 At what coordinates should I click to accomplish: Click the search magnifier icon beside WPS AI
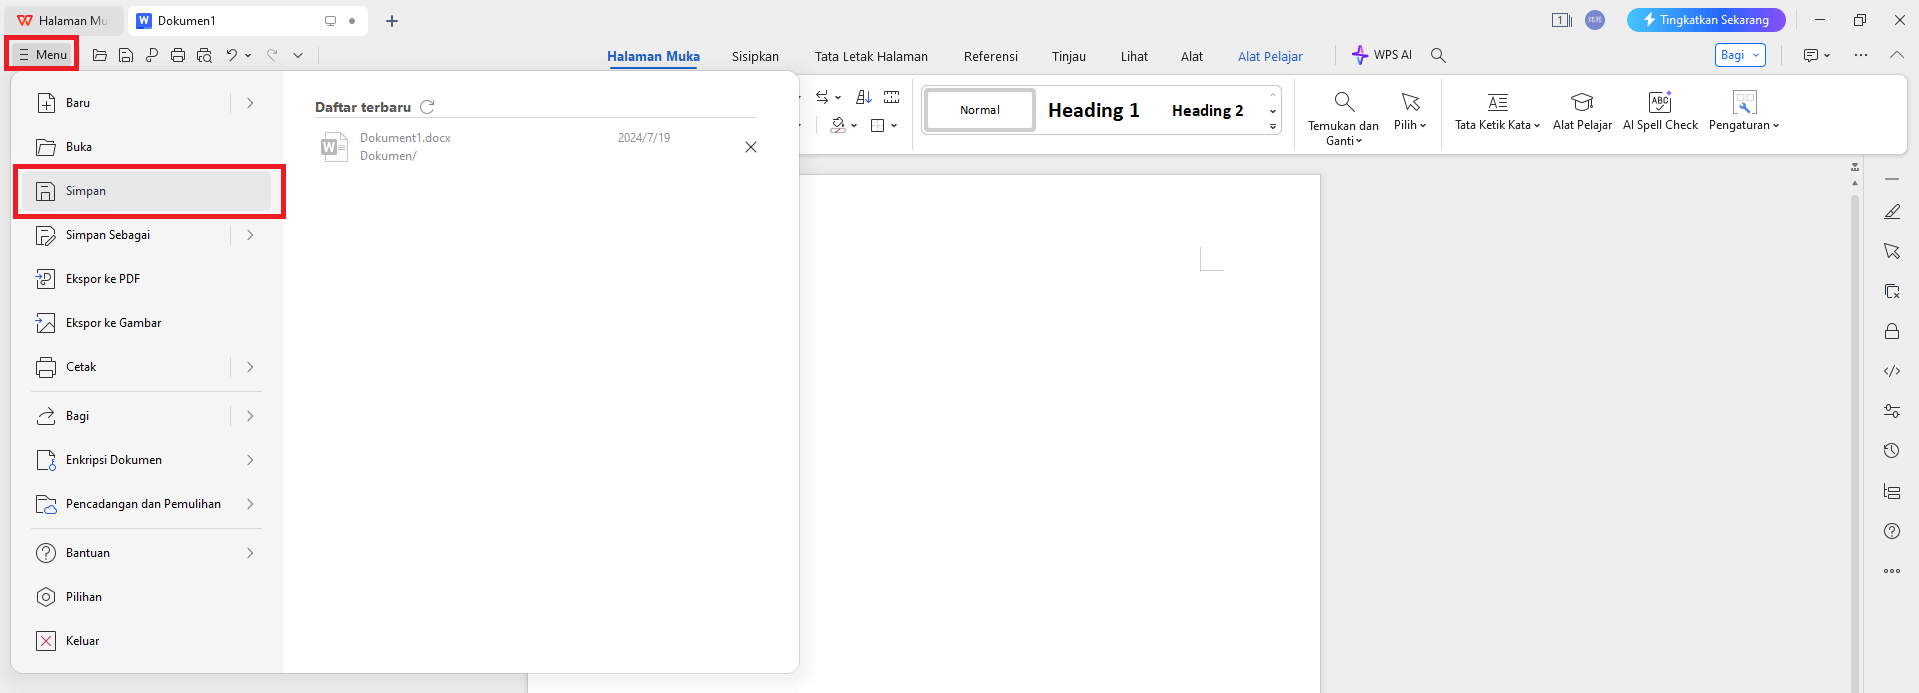pyautogui.click(x=1438, y=55)
